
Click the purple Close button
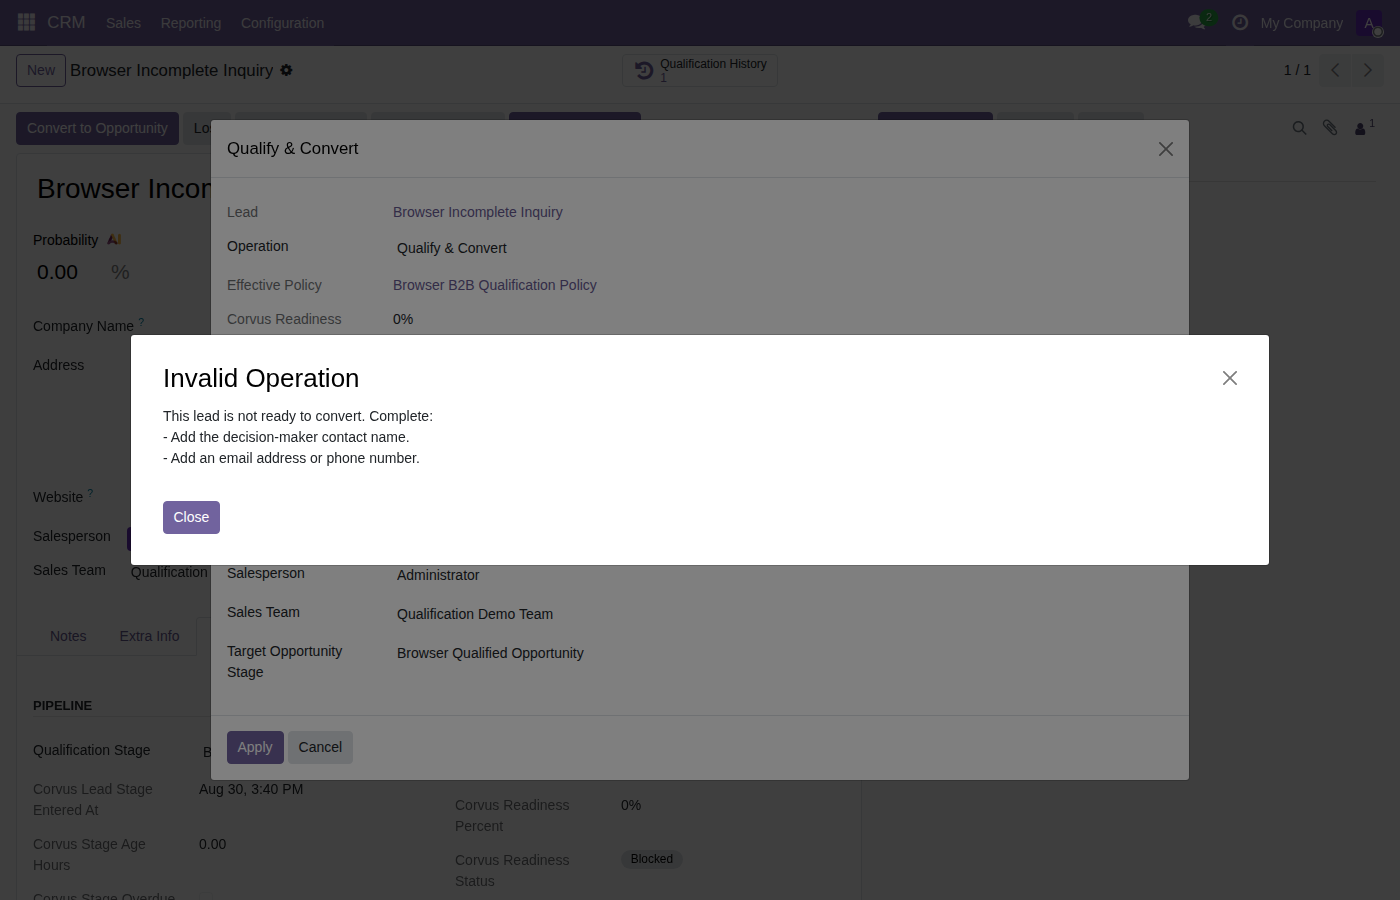(x=191, y=517)
